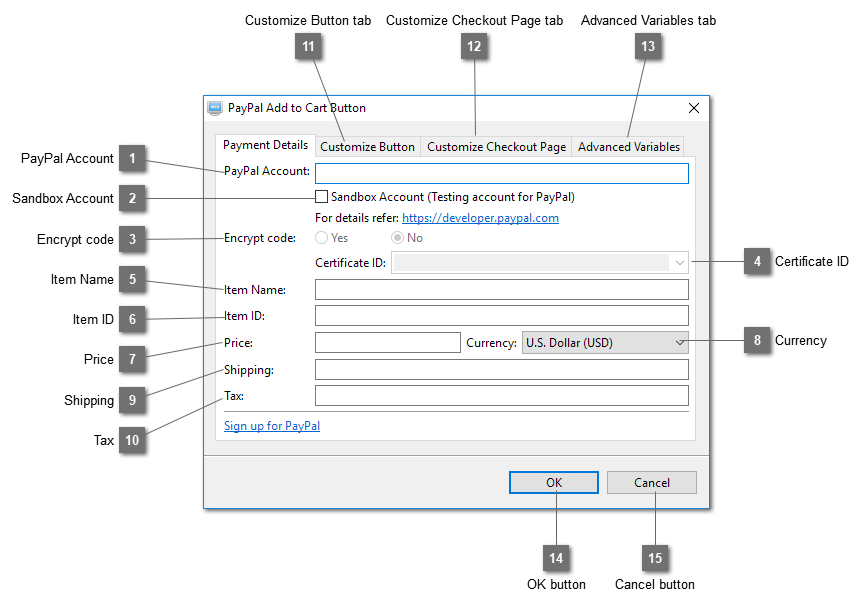Switch to the Advanced Variables tab
This screenshot has width=865, height=608.
(x=628, y=147)
